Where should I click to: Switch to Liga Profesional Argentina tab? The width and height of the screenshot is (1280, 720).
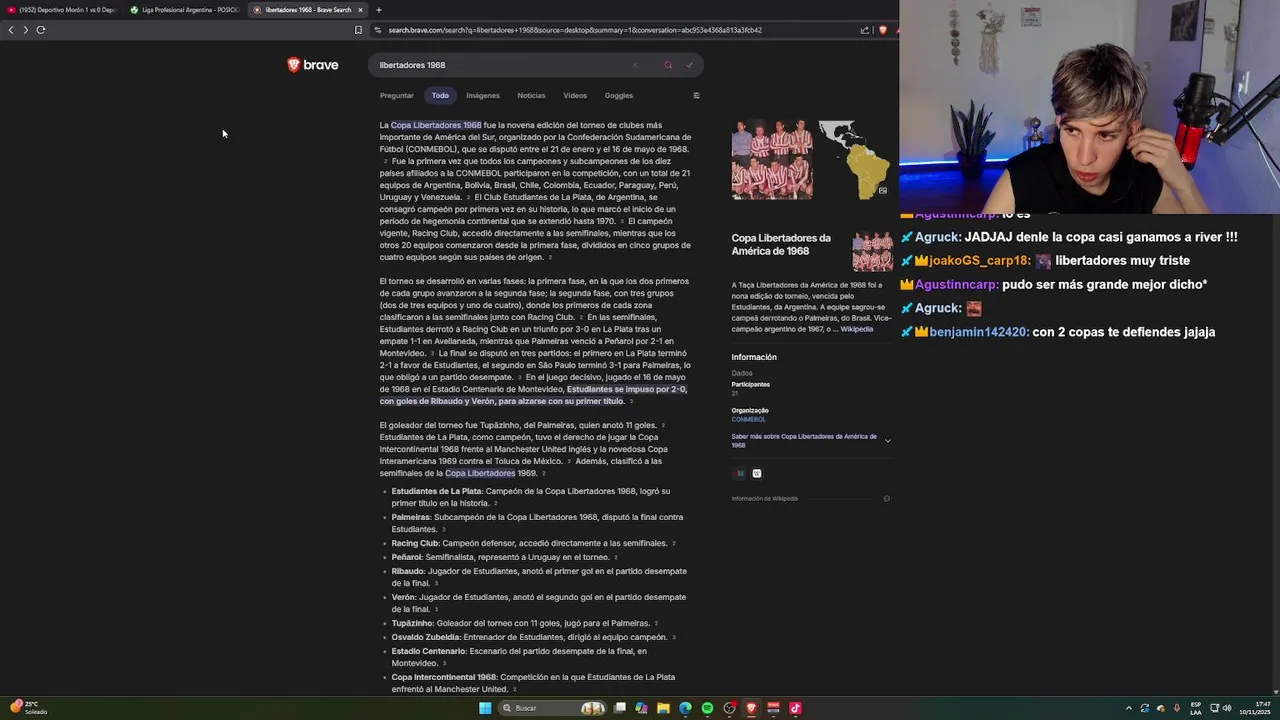185,10
